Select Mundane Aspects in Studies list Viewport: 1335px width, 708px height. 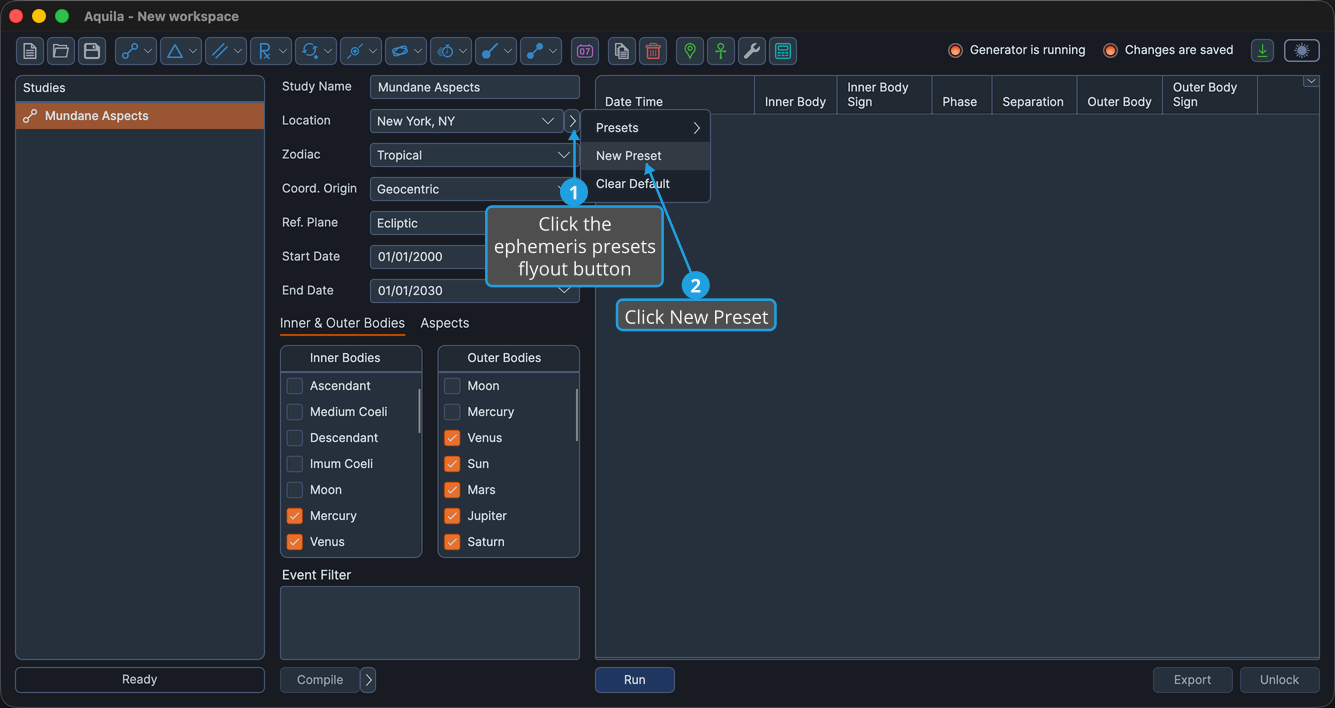(140, 116)
